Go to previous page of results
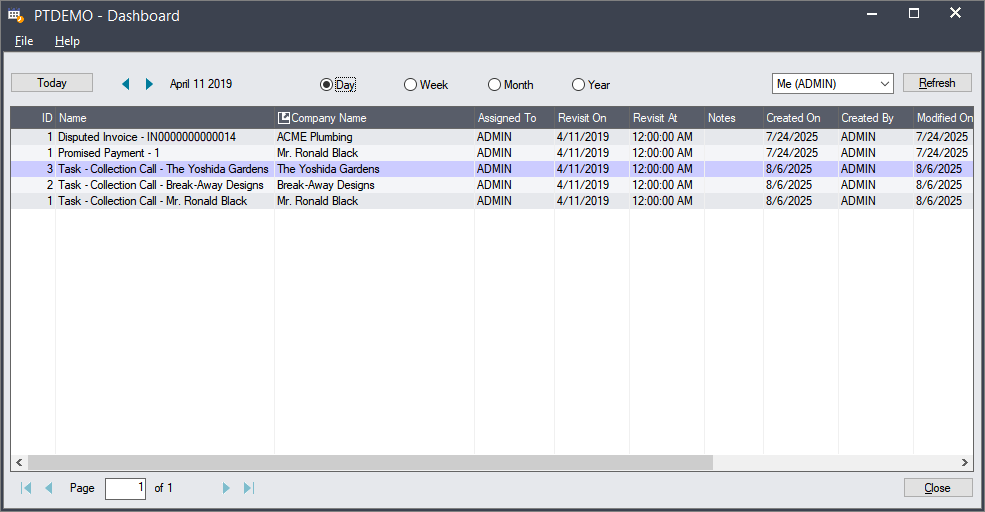The height and width of the screenshot is (512, 985). [48, 488]
